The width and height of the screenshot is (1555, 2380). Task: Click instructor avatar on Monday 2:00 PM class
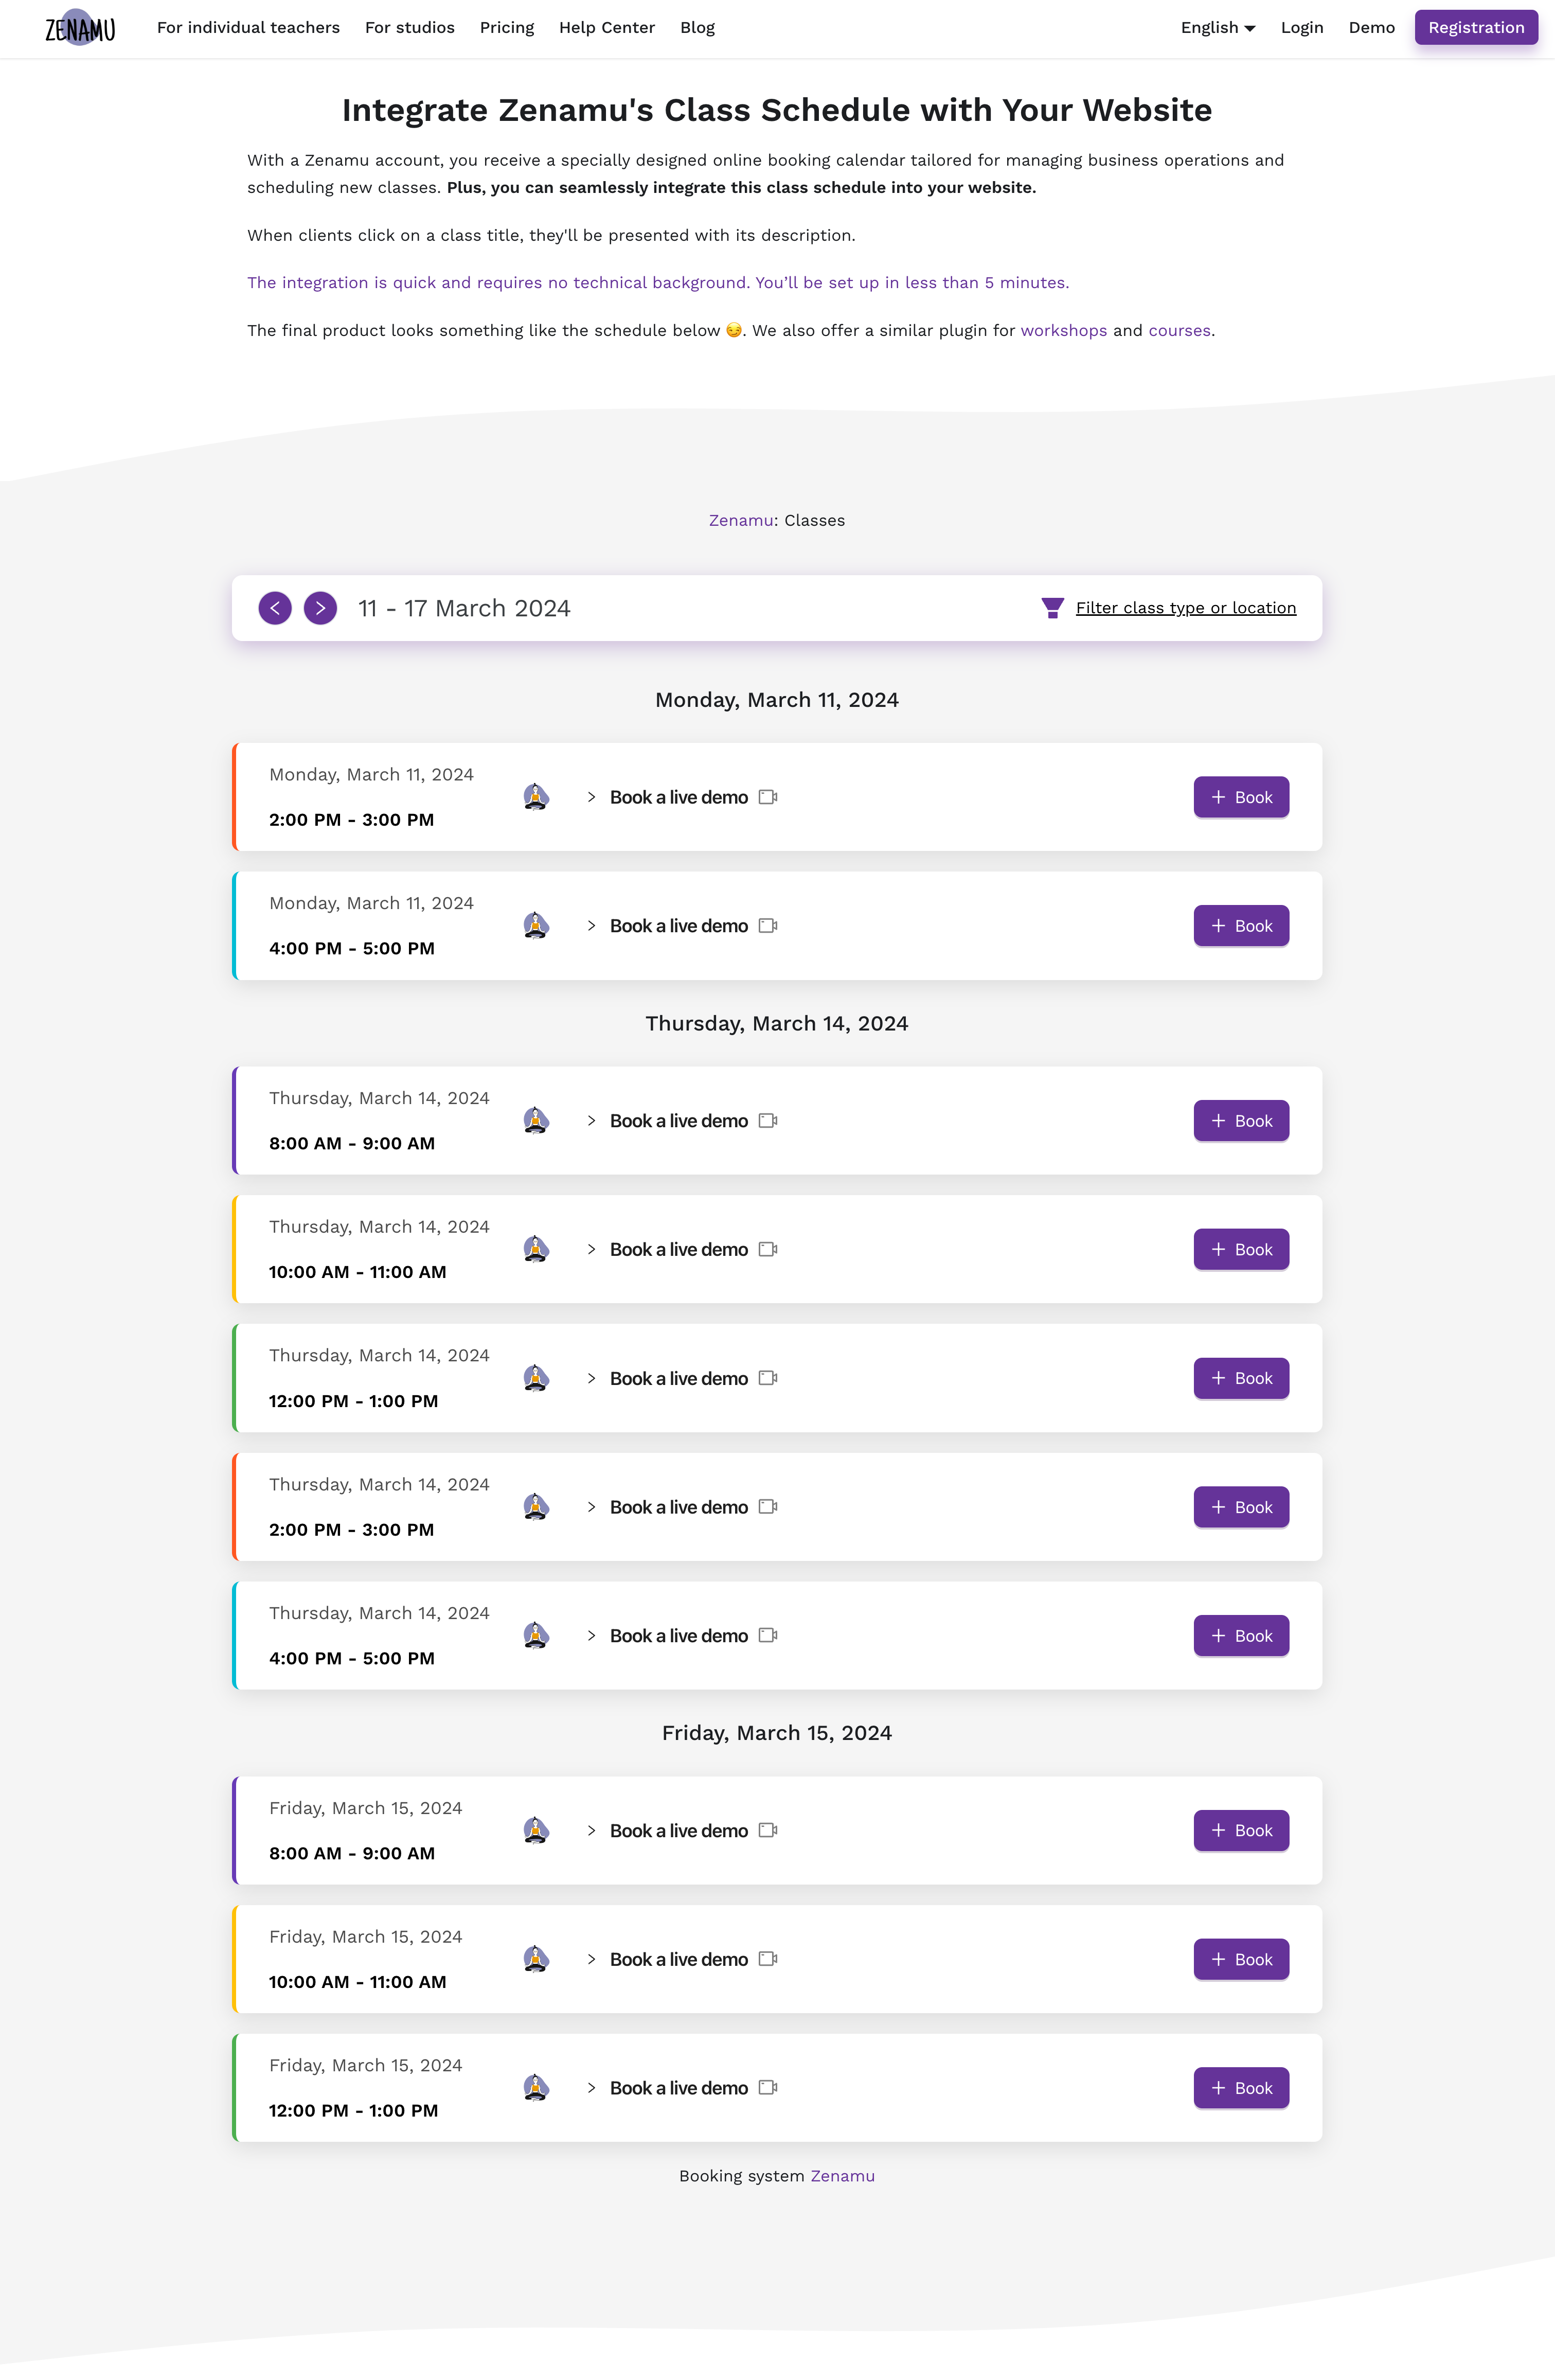[x=536, y=797]
